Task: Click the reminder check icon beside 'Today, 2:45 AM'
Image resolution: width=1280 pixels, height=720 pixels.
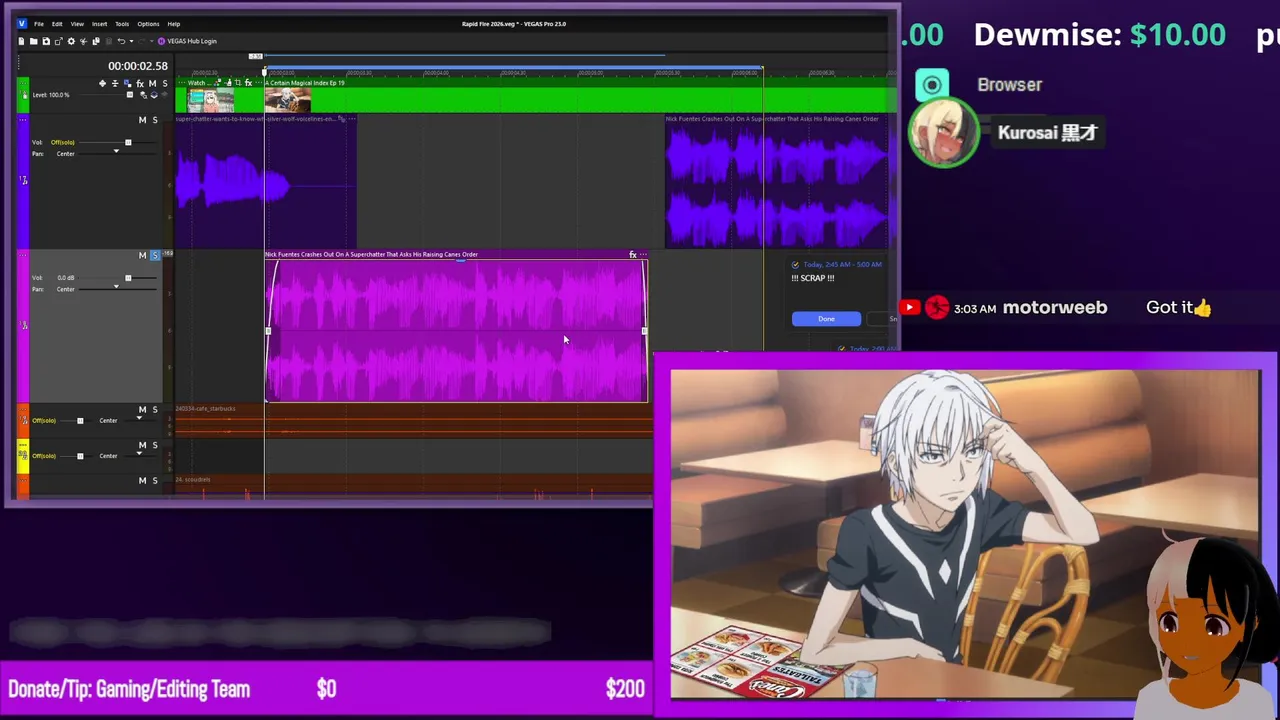Action: click(795, 264)
